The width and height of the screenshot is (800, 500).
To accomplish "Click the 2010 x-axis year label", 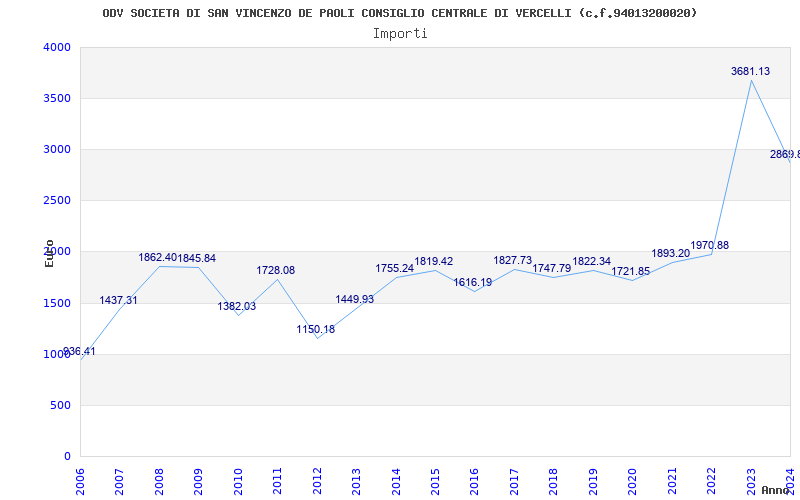I will 238,482.
